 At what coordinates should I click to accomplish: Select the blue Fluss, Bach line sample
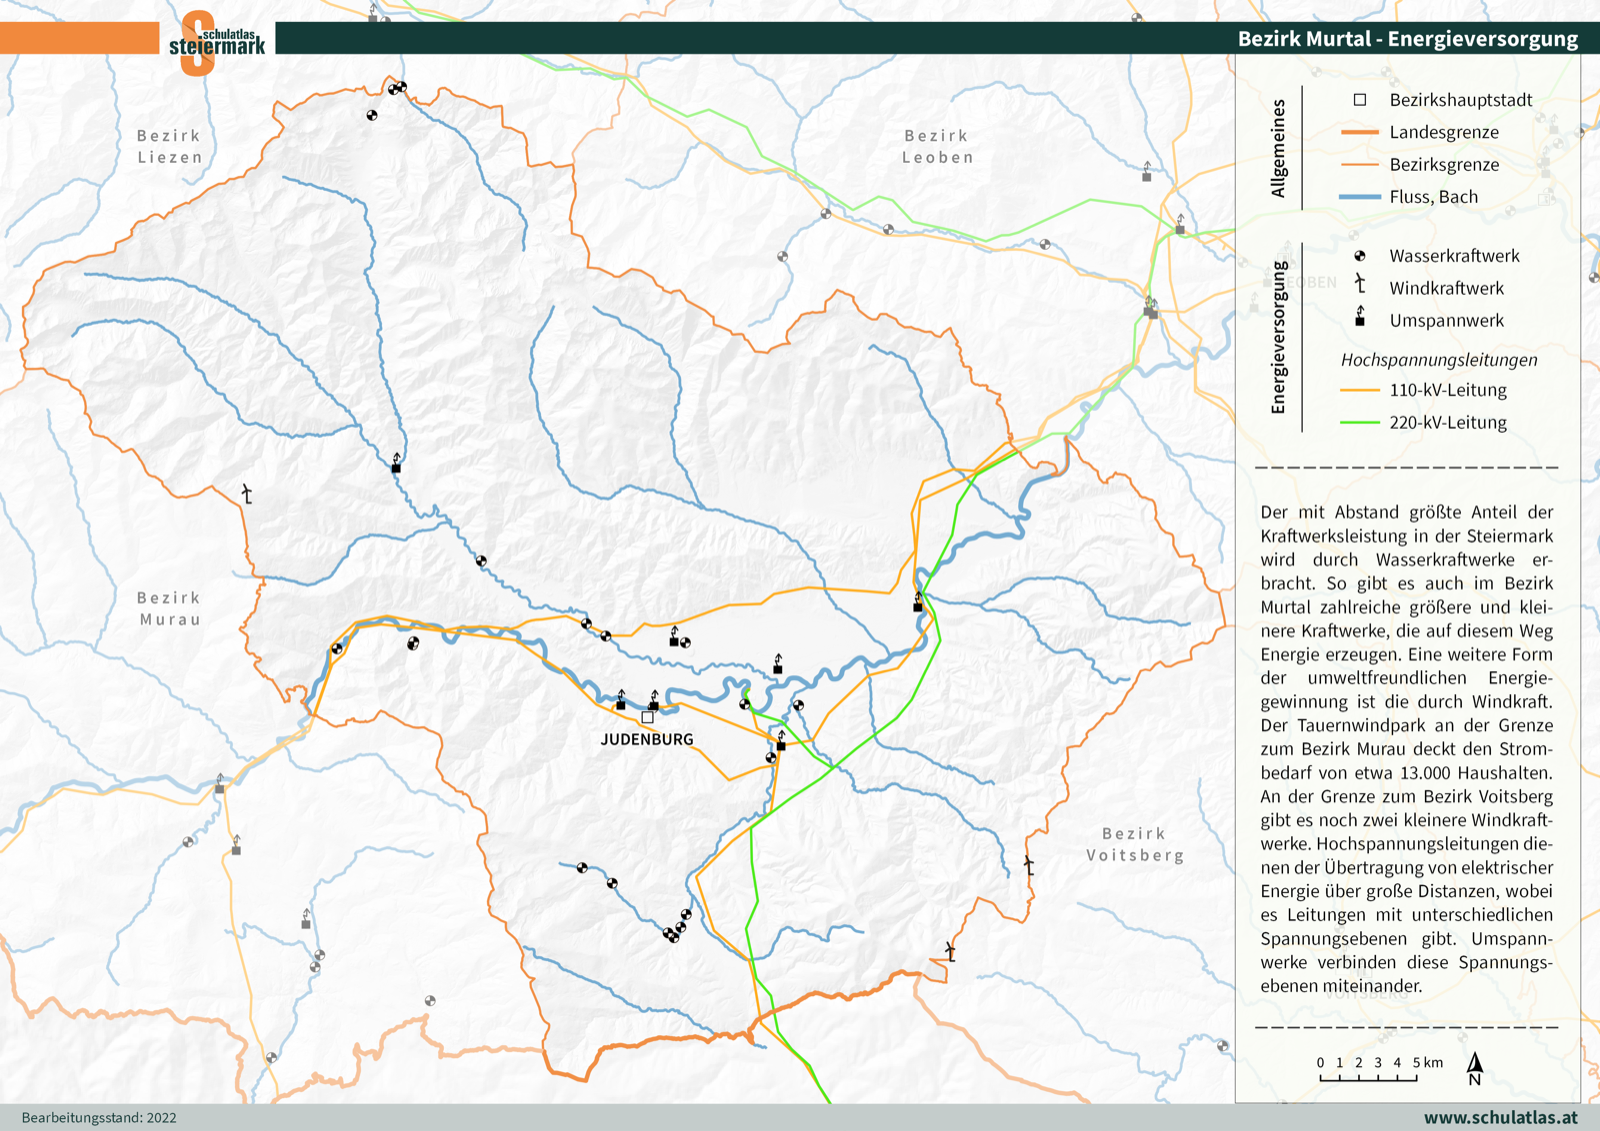[1359, 197]
